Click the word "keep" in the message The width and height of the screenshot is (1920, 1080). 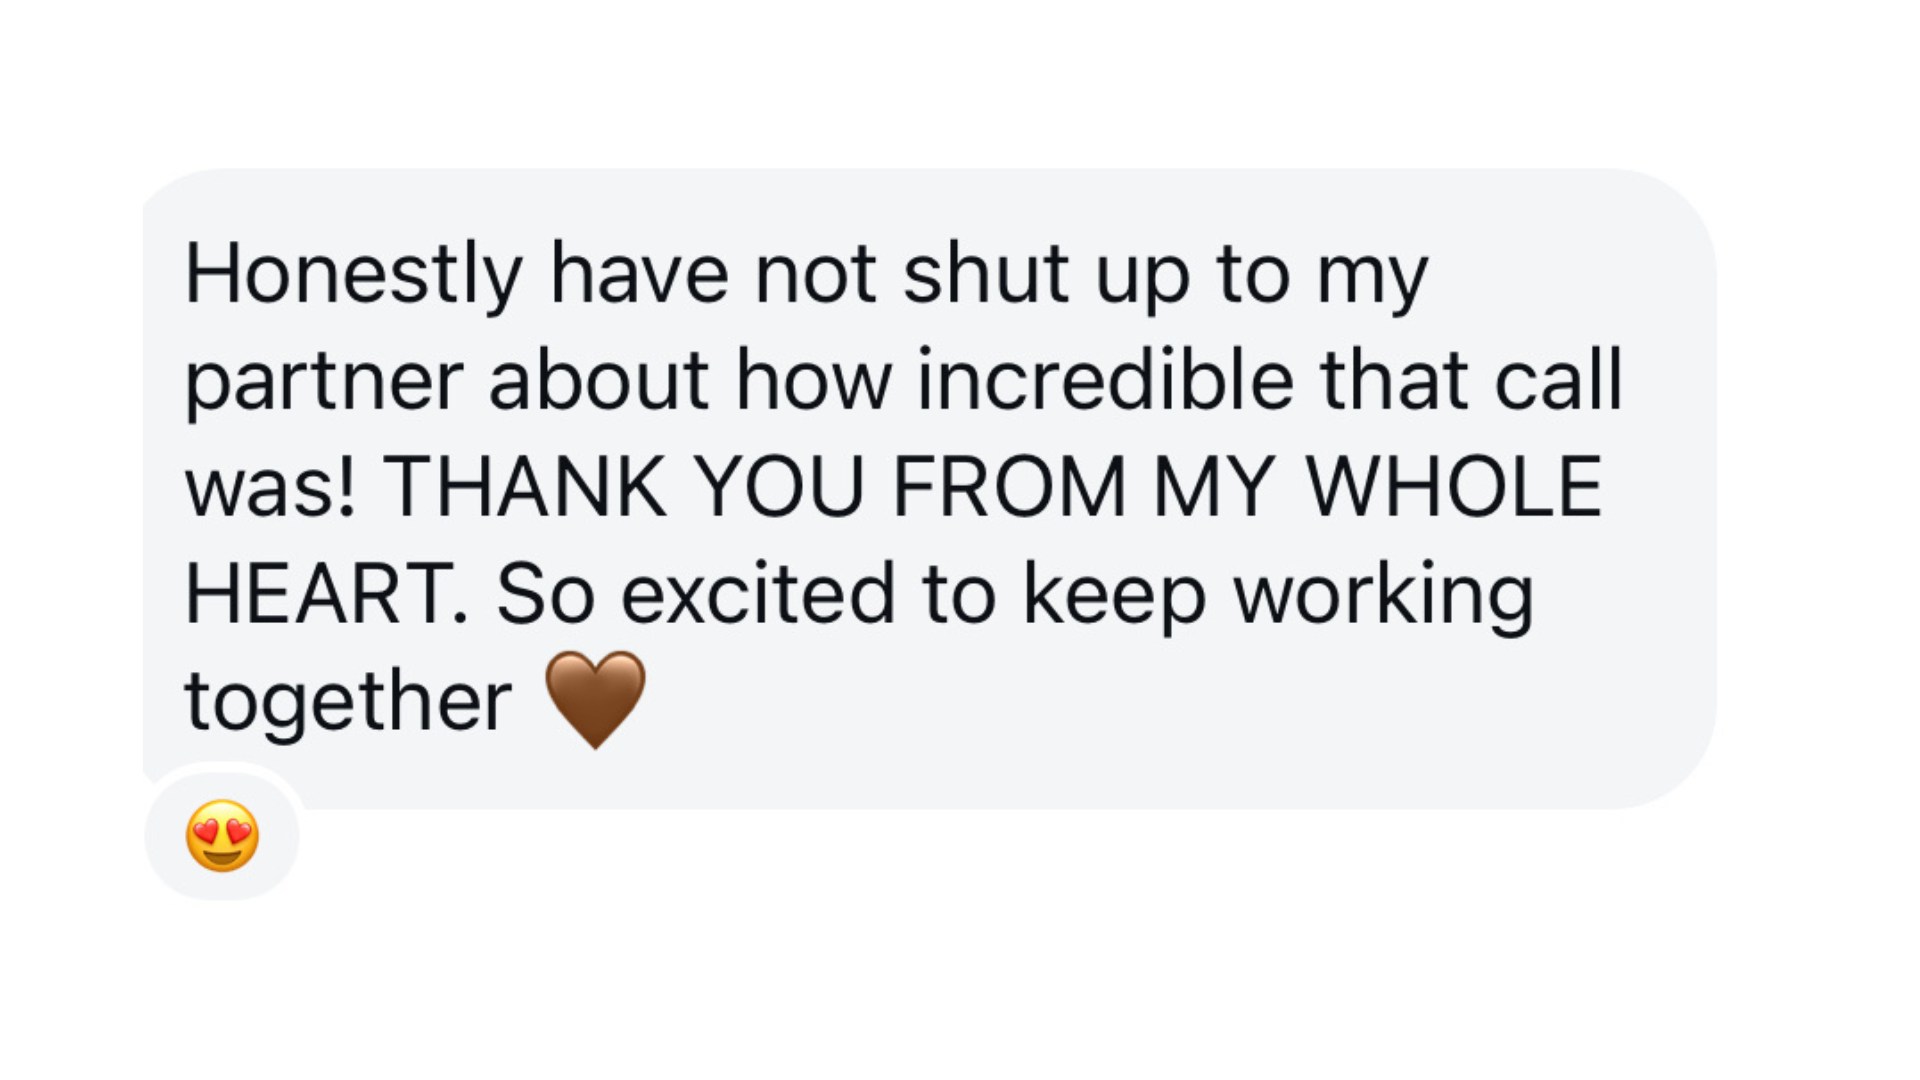coord(1114,596)
